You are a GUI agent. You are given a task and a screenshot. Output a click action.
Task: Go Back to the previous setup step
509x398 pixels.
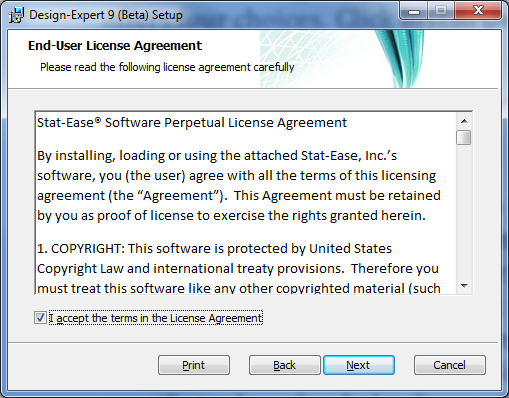click(x=284, y=365)
